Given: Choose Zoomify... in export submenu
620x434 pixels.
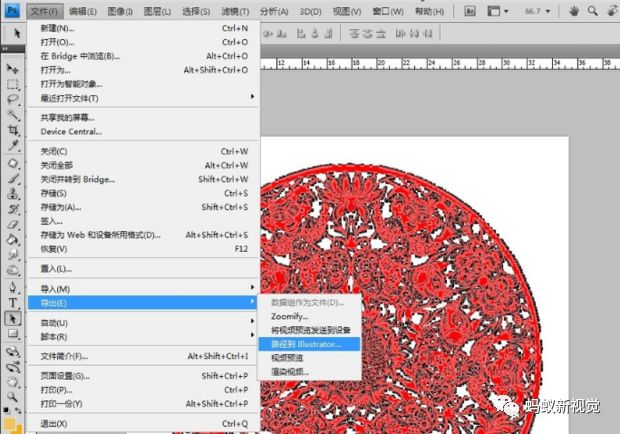Looking at the screenshot, I should click(309, 316).
